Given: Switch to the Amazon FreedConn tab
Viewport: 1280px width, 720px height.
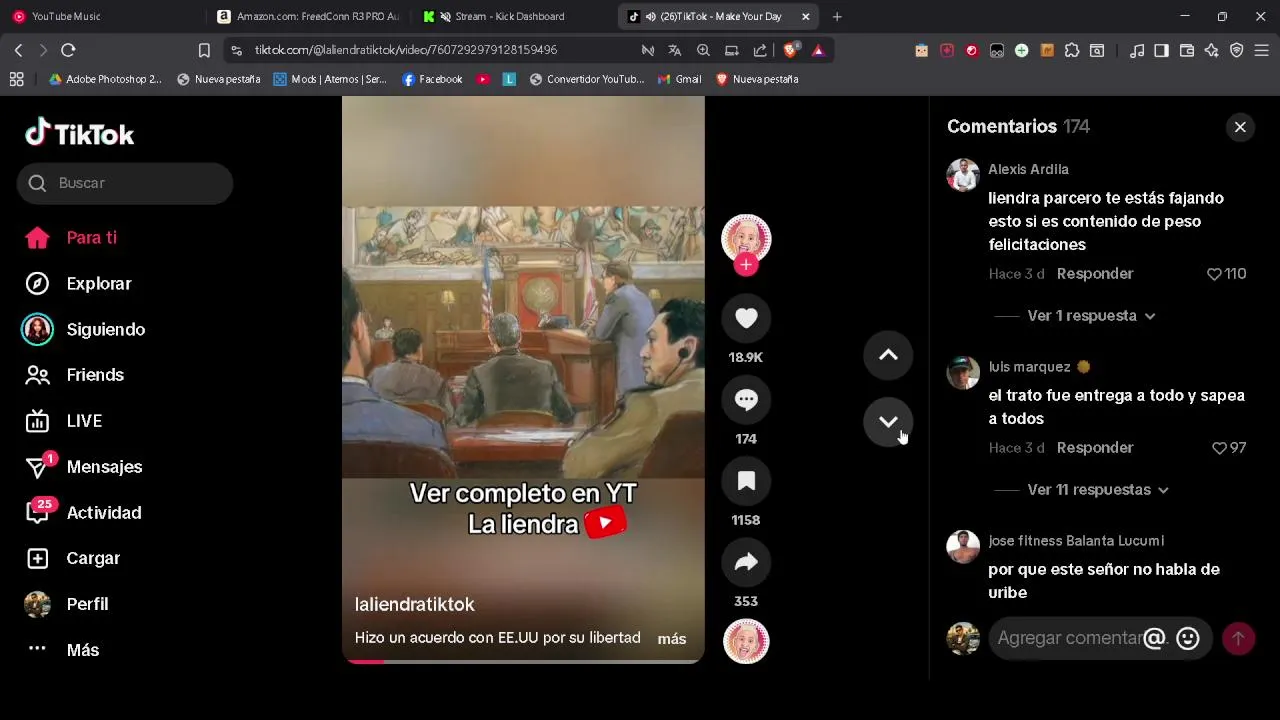Looking at the screenshot, I should [x=308, y=16].
